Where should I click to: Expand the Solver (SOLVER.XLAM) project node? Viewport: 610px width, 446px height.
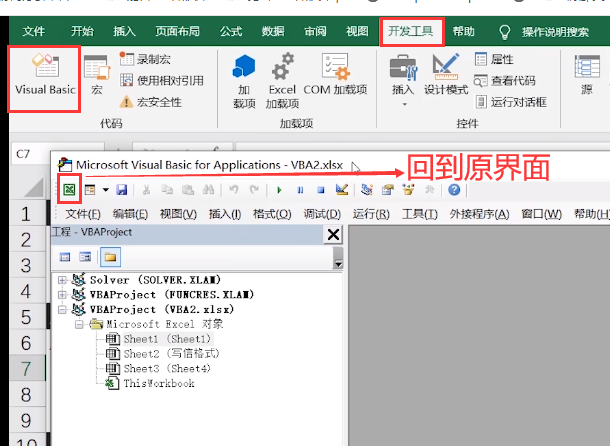tap(62, 280)
